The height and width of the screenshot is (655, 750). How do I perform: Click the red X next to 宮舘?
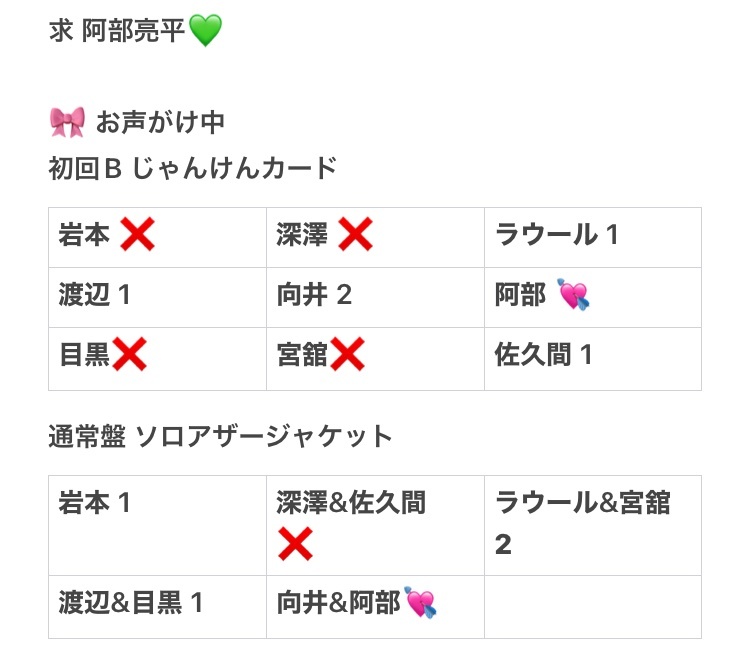coord(347,355)
